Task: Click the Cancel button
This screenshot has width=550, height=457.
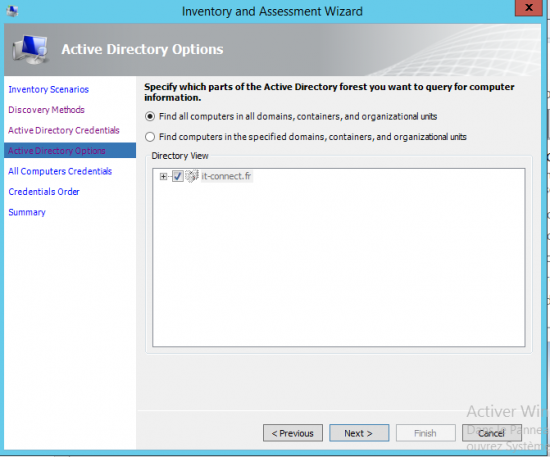Action: [491, 433]
